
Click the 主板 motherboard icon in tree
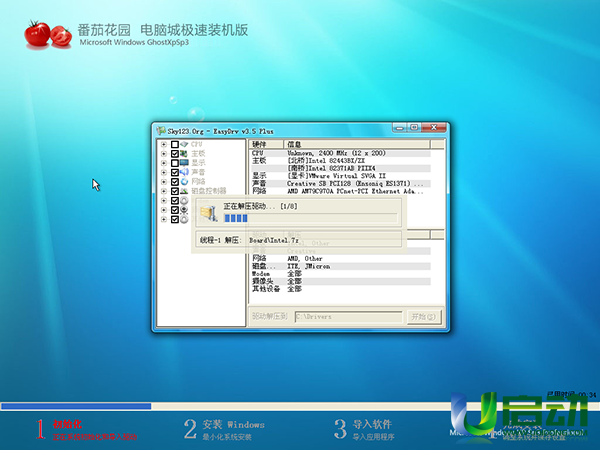coord(184,153)
